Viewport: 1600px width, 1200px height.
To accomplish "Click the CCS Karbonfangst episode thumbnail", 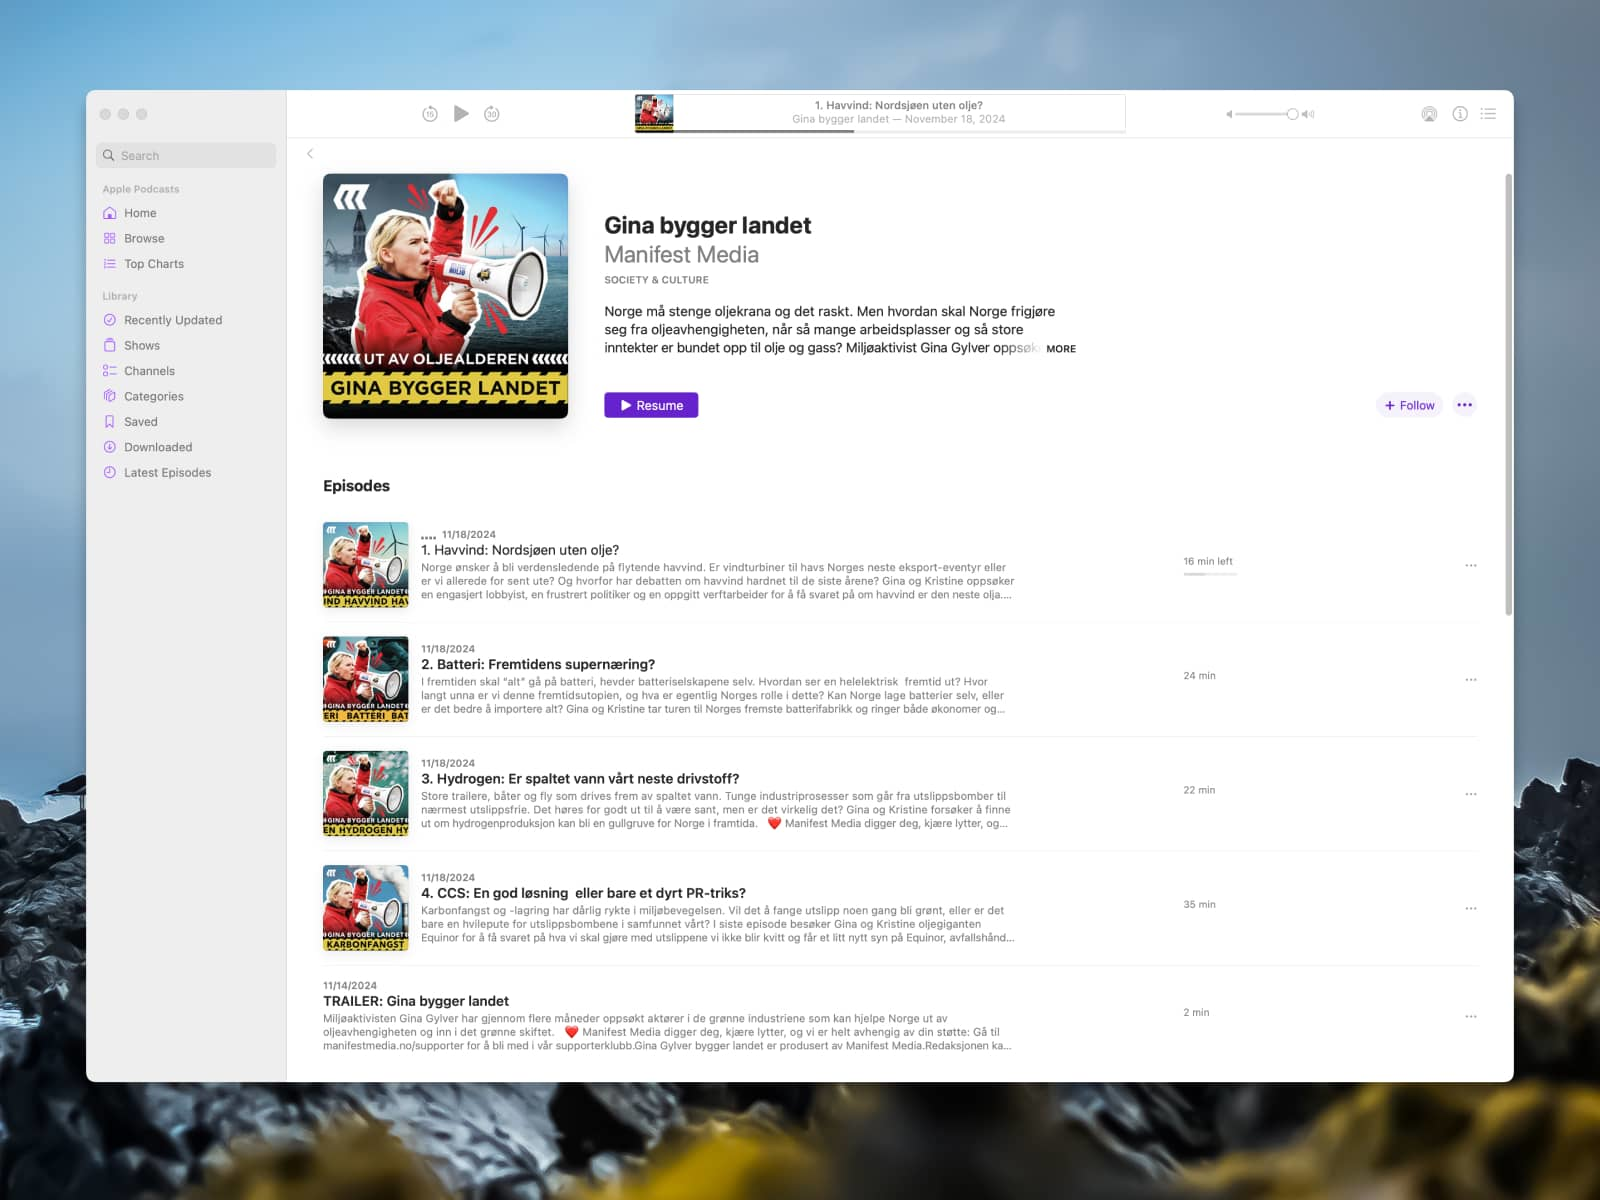I will 366,908.
